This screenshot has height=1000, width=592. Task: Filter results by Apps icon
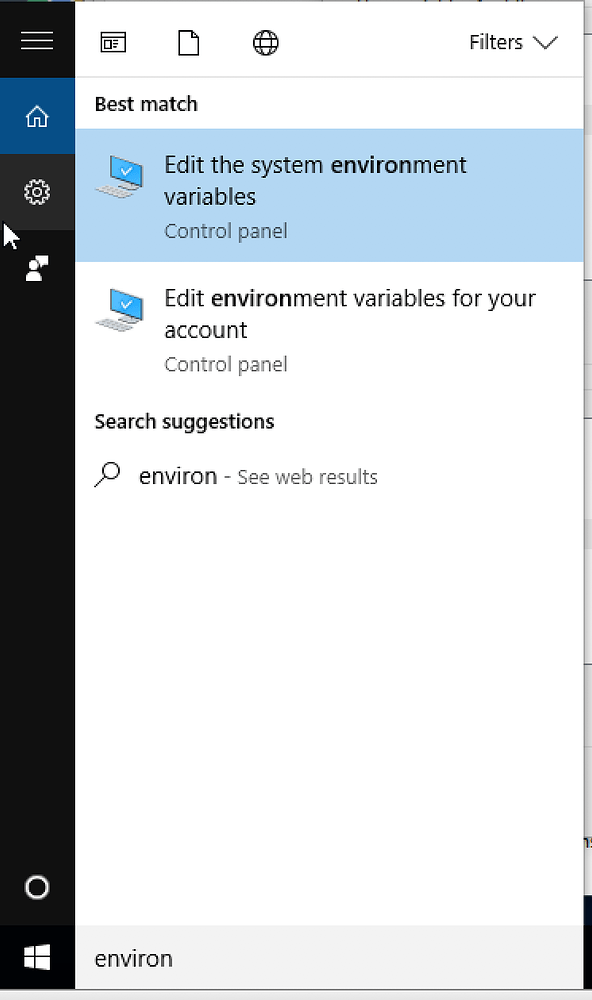[113, 43]
